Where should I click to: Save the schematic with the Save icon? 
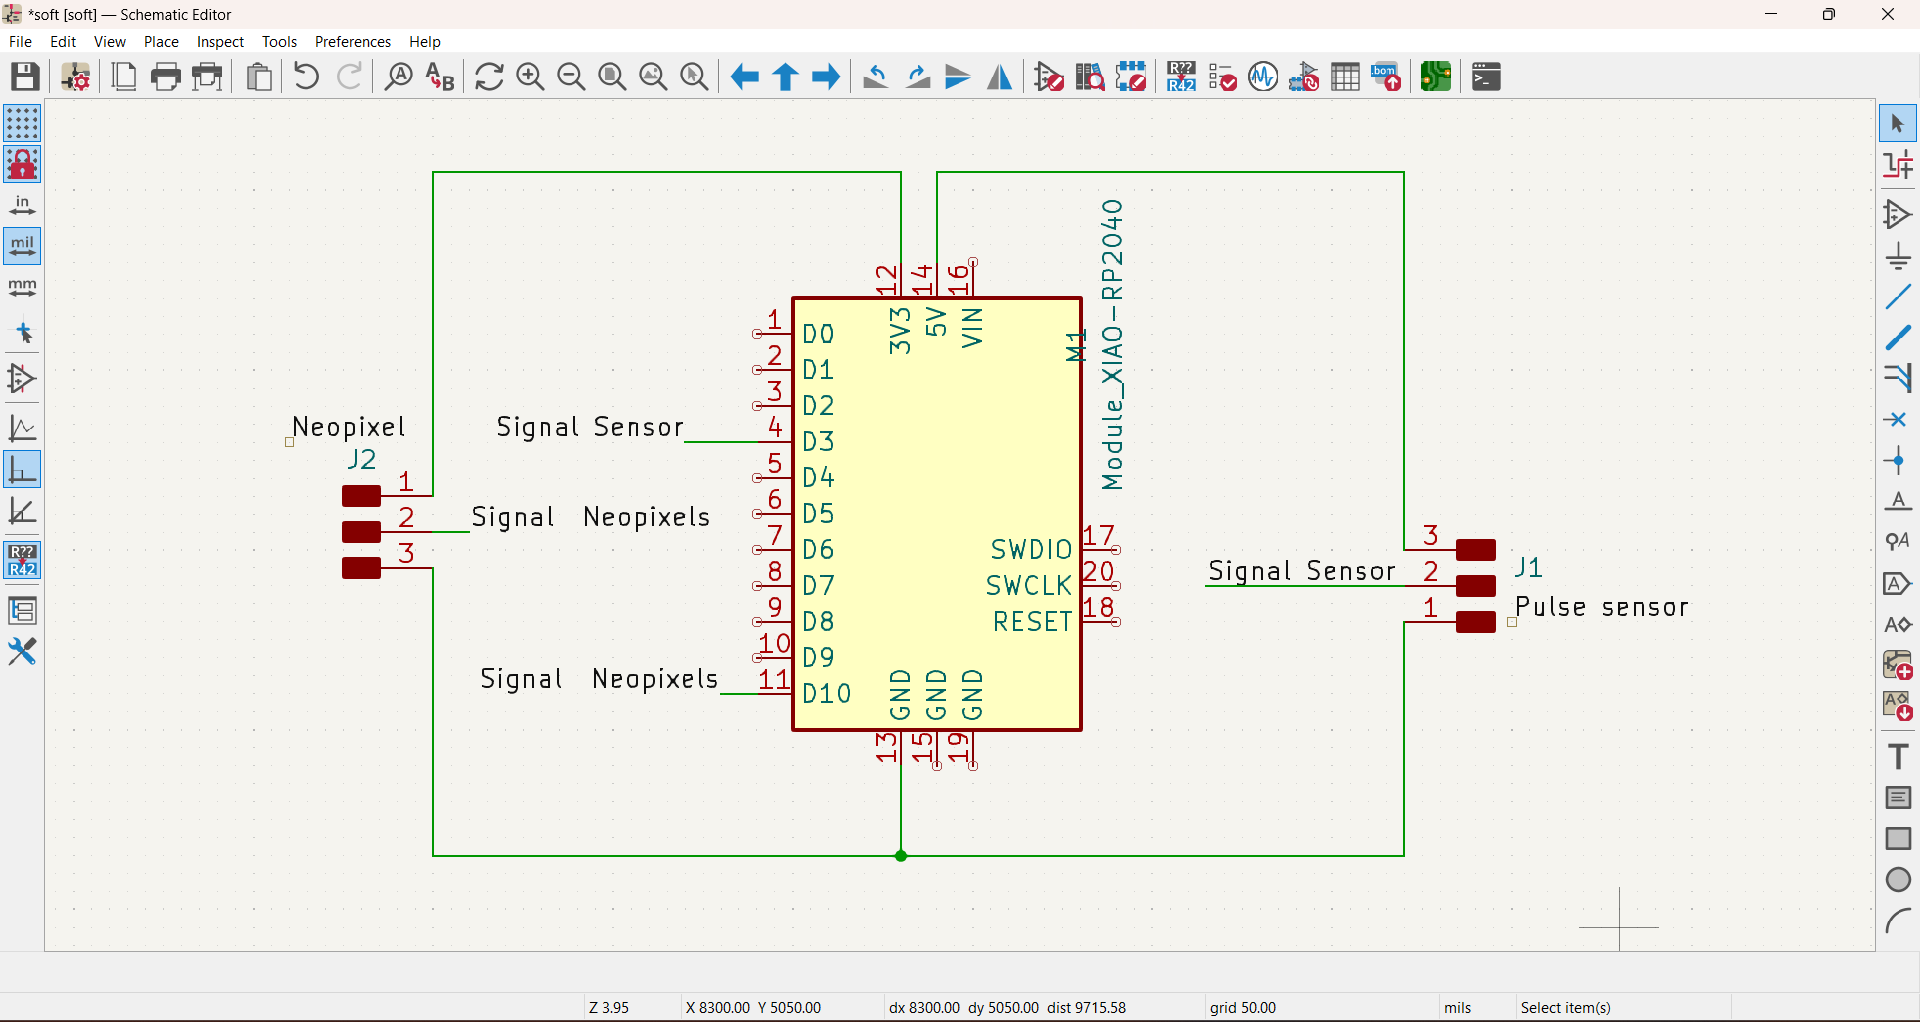25,77
